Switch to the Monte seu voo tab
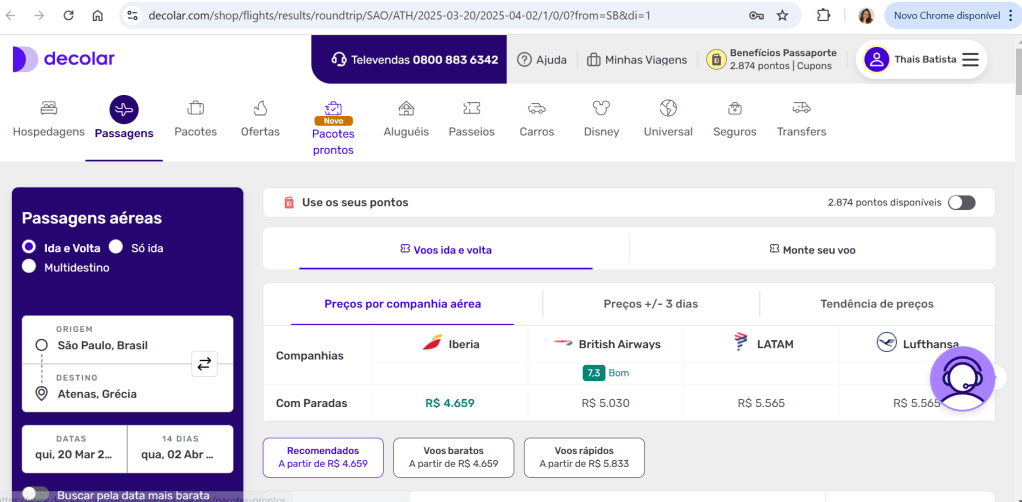1022x502 pixels. pyautogui.click(x=812, y=250)
